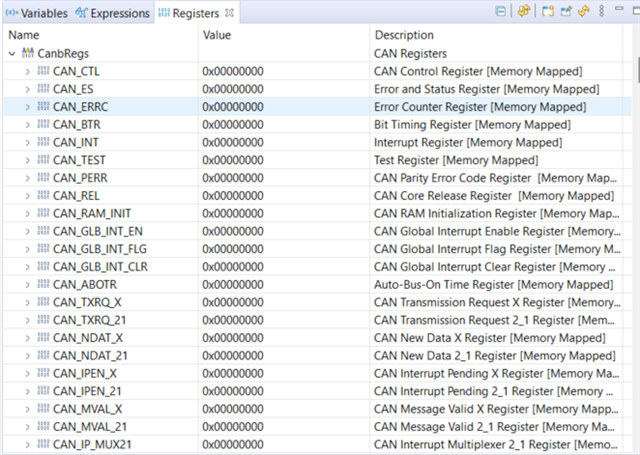640x455 pixels.
Task: Click the Collapse All toolbar icon
Action: [x=501, y=13]
